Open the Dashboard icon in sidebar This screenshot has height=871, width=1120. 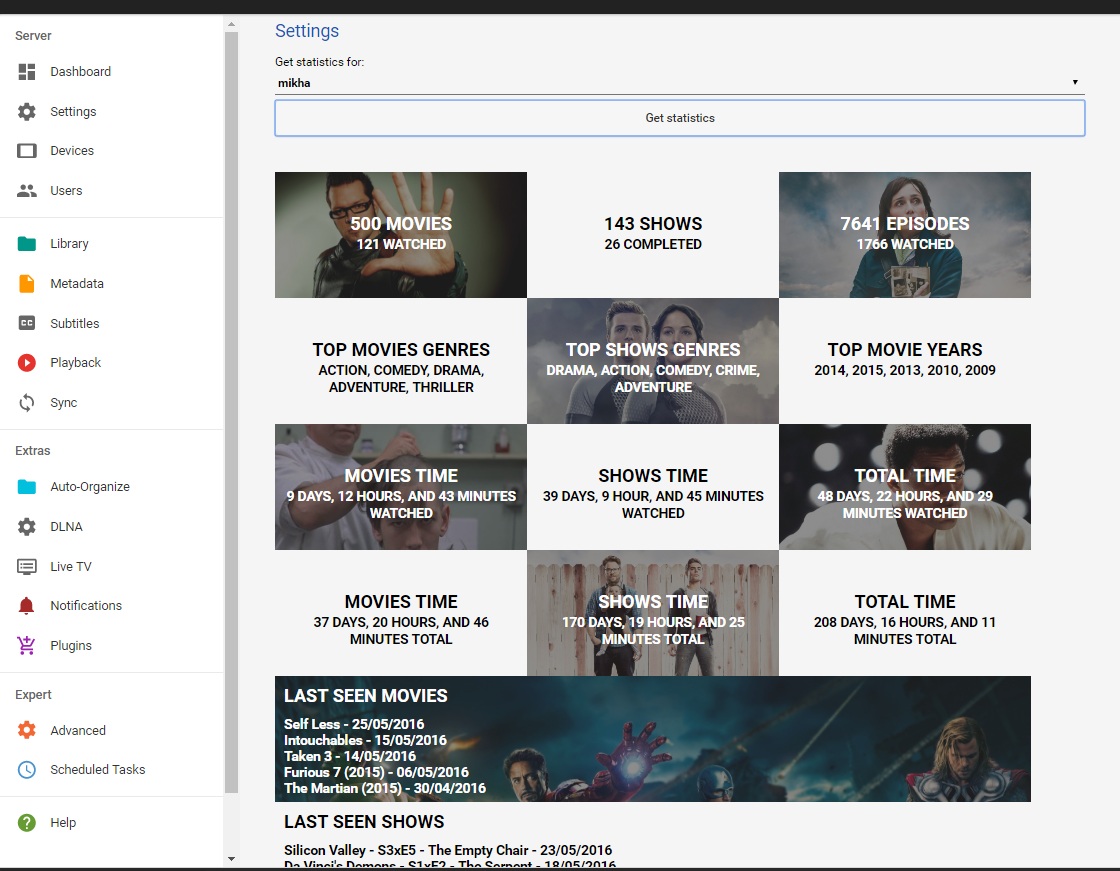[26, 71]
